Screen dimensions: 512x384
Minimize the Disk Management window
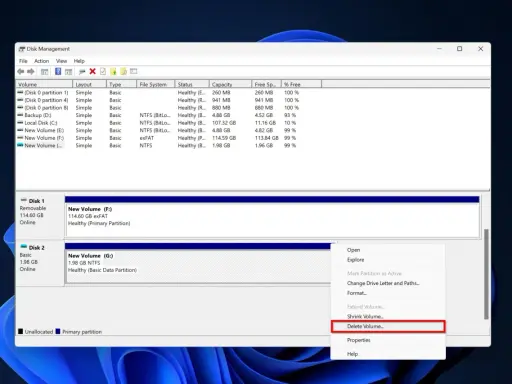click(439, 49)
